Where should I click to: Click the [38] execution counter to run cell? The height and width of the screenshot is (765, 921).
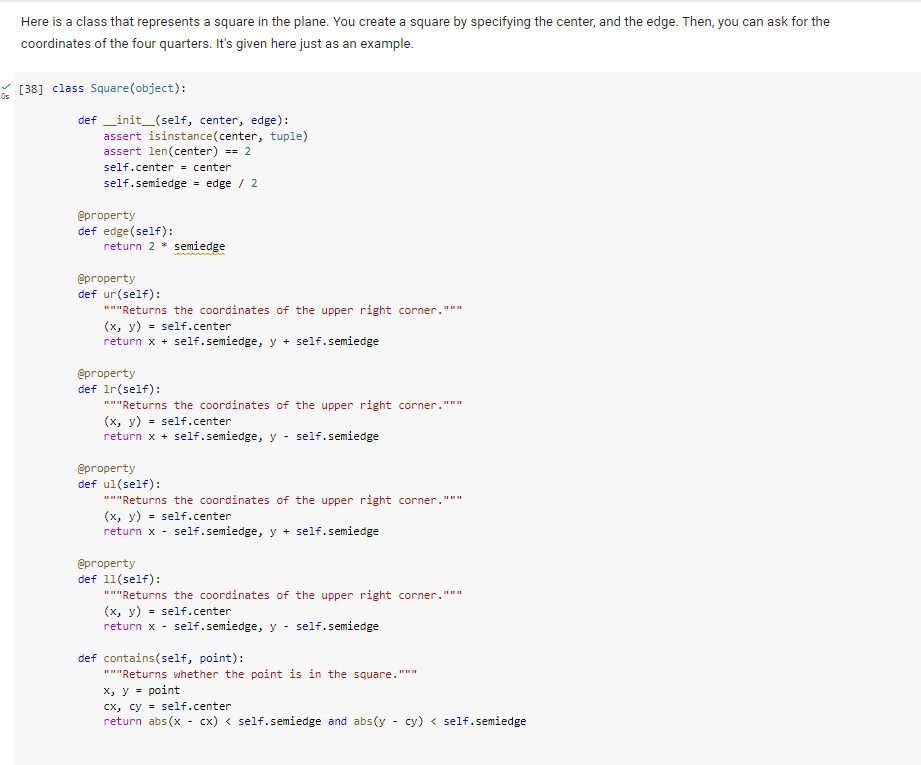(x=30, y=88)
